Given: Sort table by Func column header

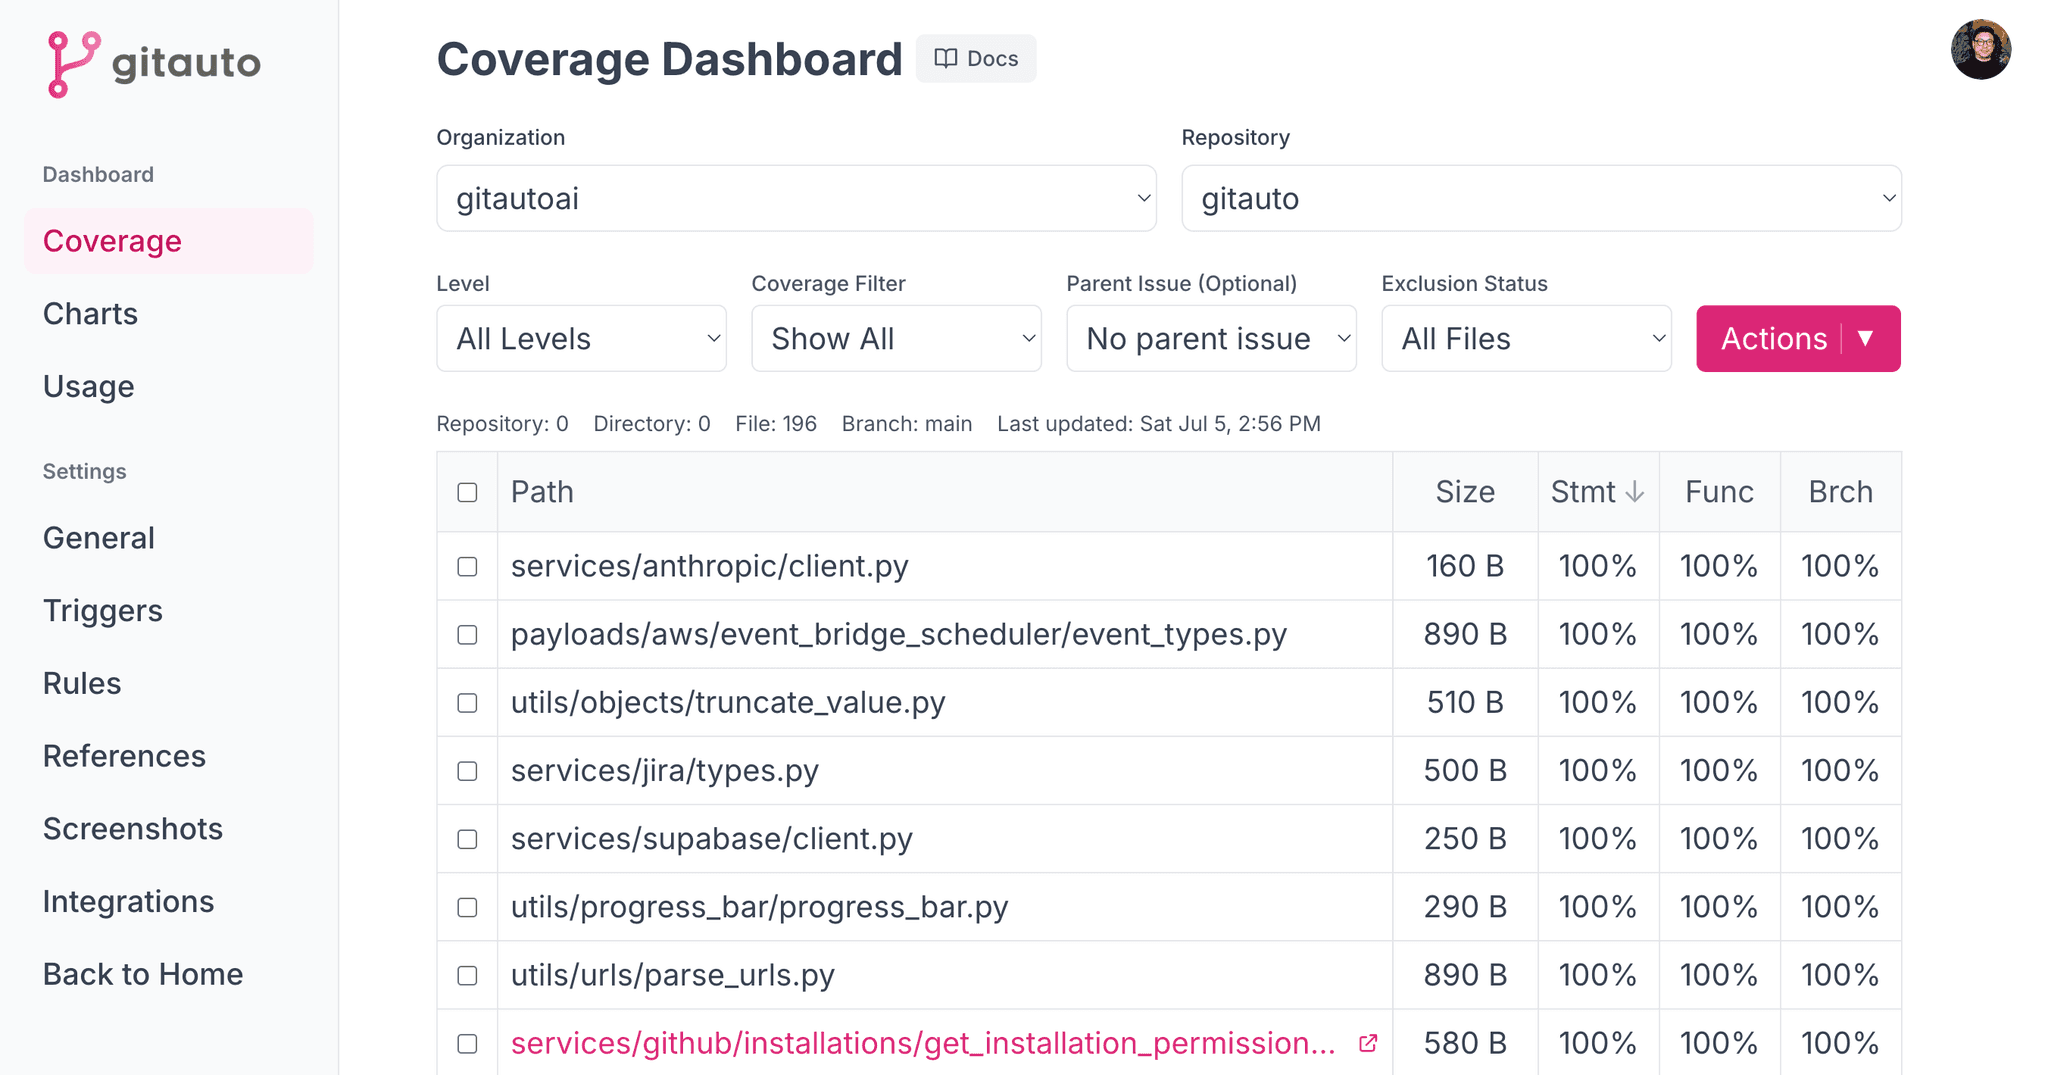Looking at the screenshot, I should tap(1719, 491).
